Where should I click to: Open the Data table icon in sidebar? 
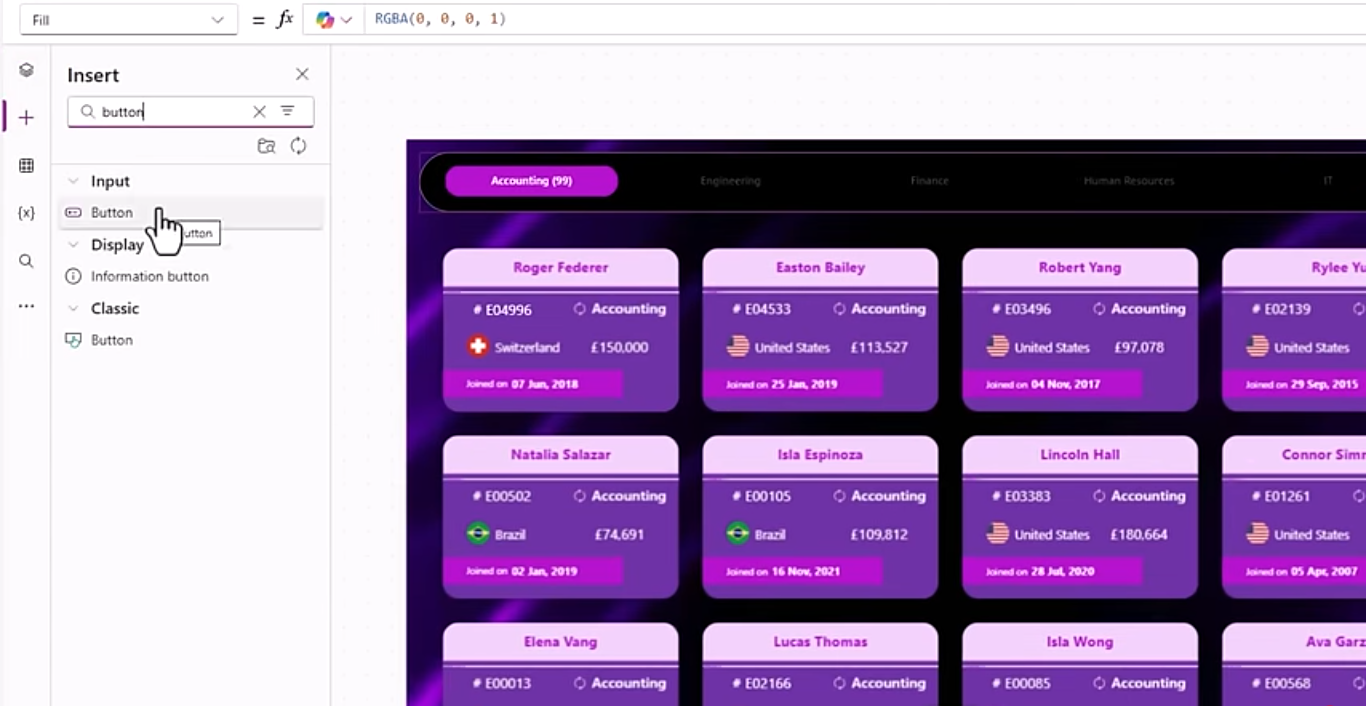(26, 166)
